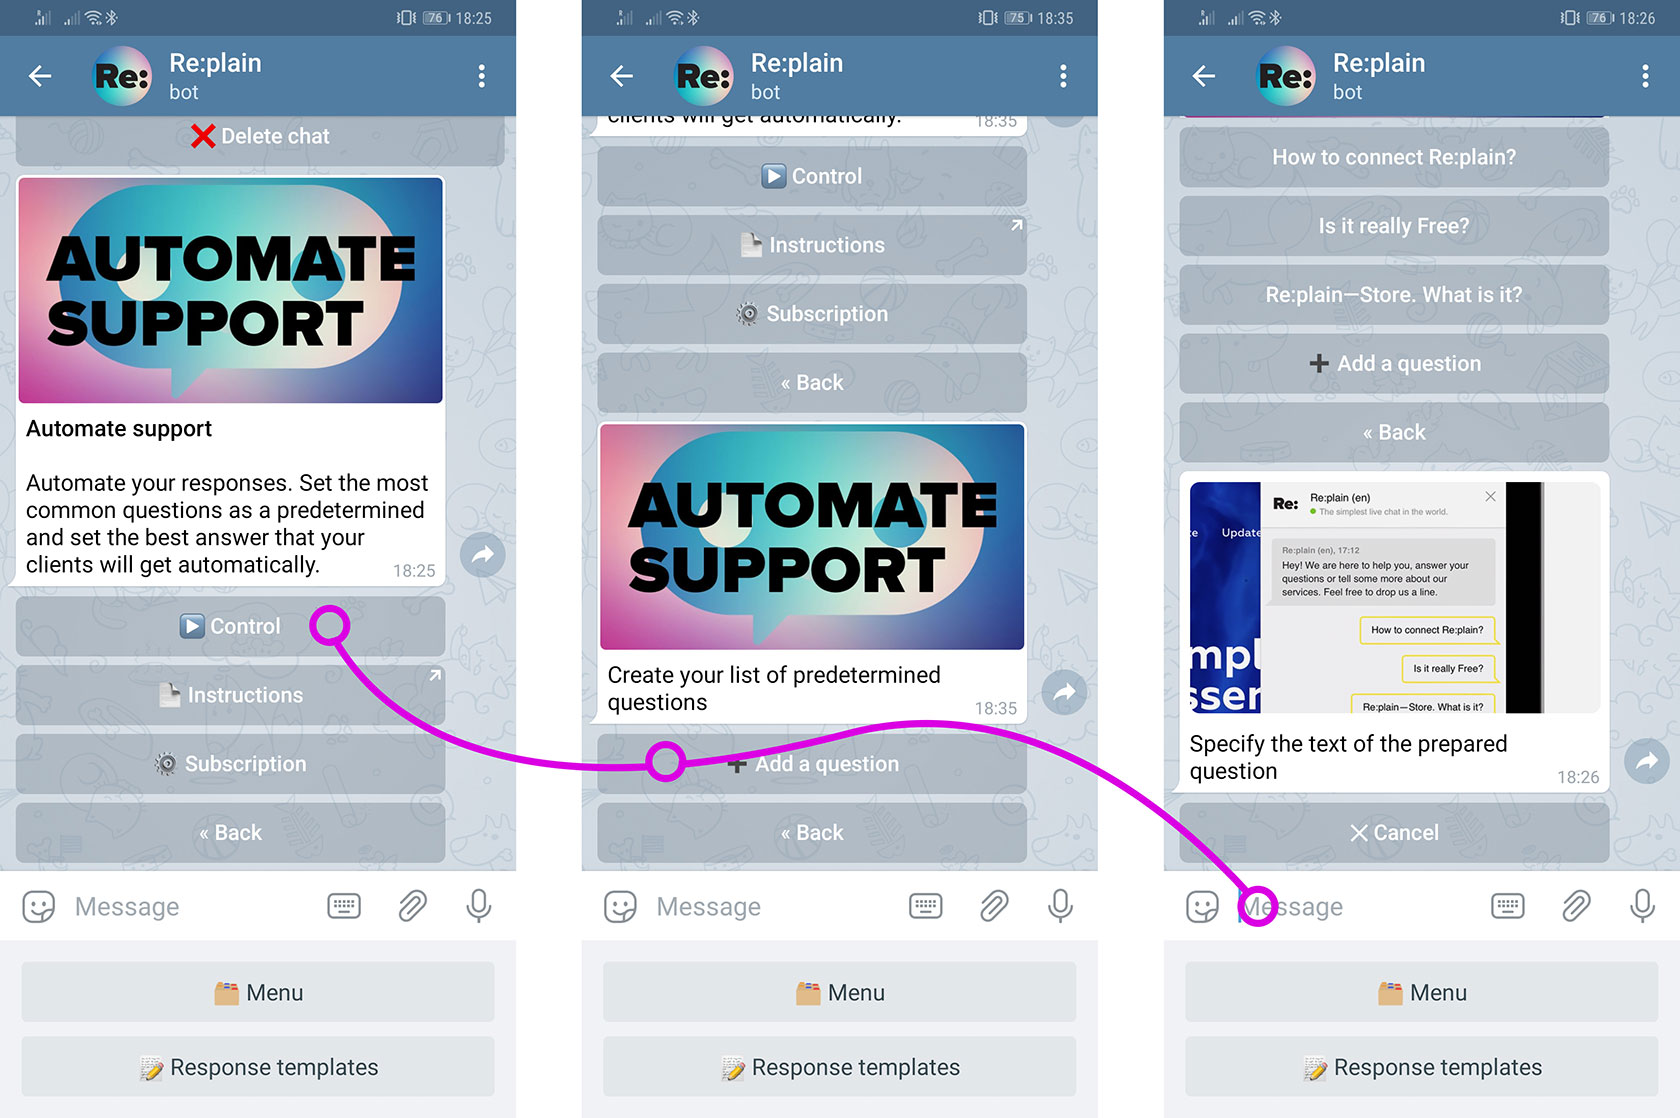Tap the Re:plain title in the left phone header
The height and width of the screenshot is (1118, 1680).
[215, 63]
